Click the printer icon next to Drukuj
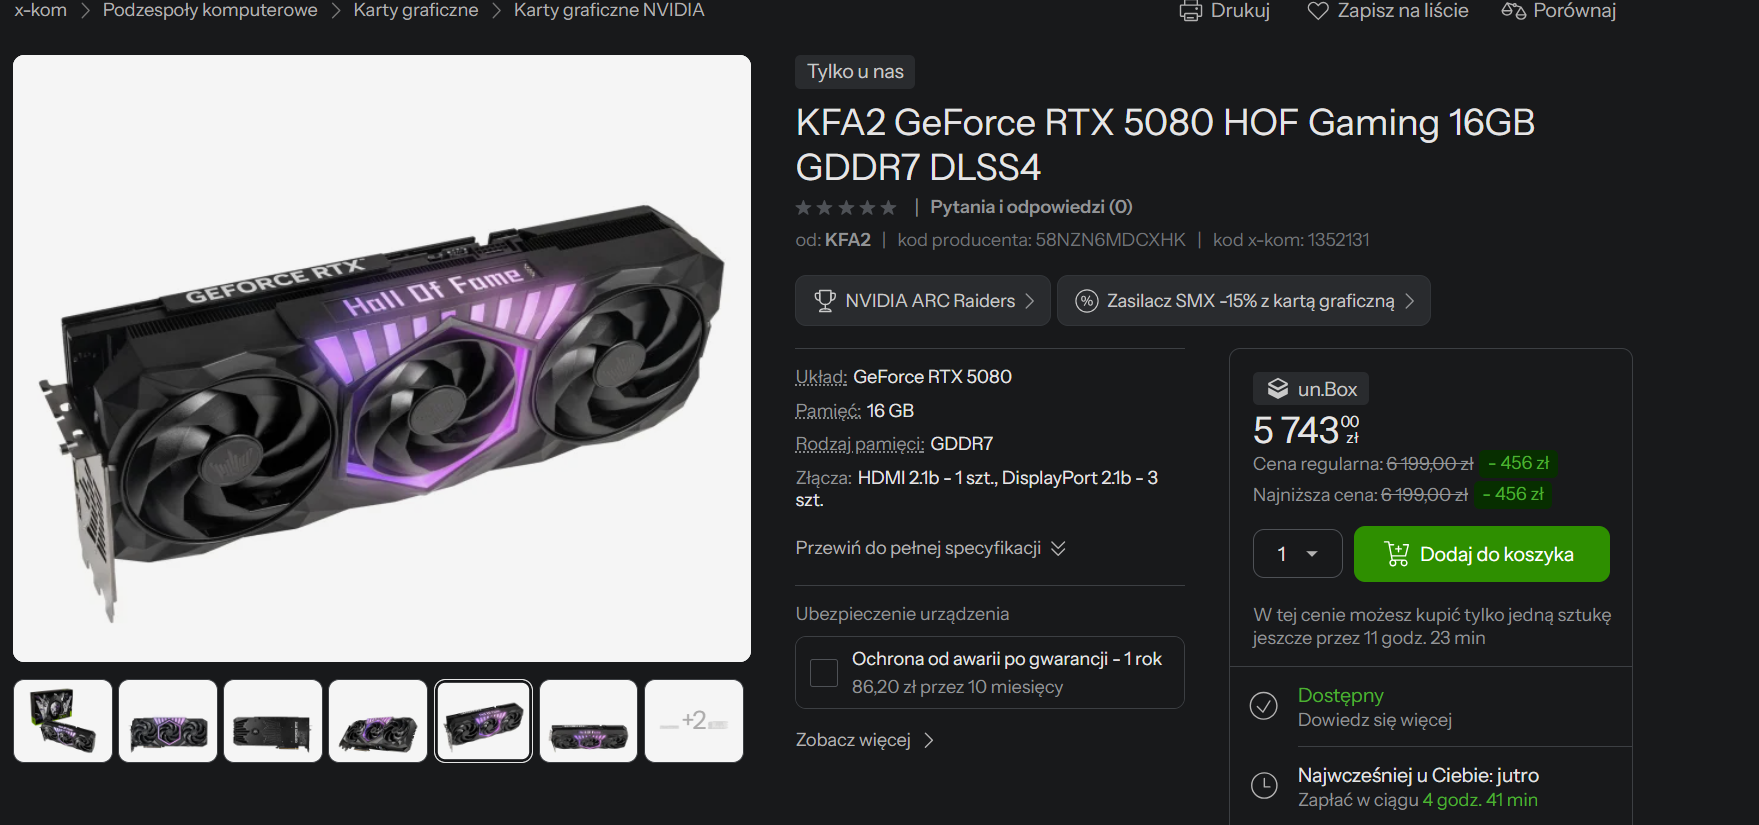The image size is (1759, 825). pyautogui.click(x=1190, y=11)
